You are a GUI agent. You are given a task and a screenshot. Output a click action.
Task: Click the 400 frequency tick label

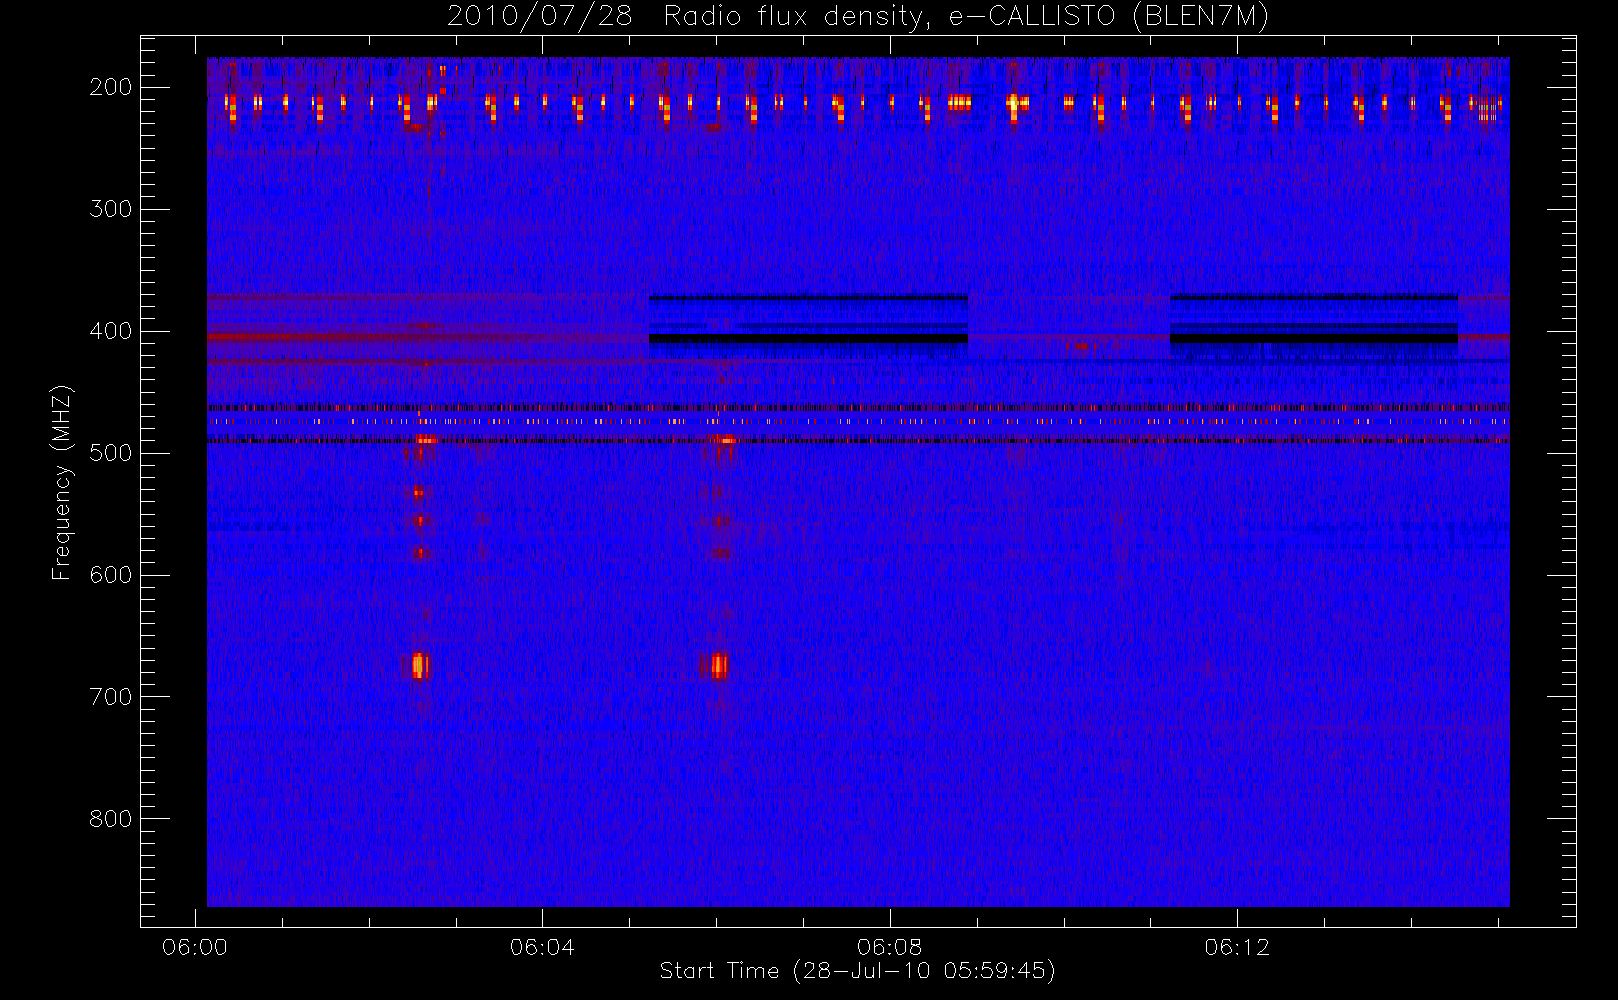[x=111, y=331]
